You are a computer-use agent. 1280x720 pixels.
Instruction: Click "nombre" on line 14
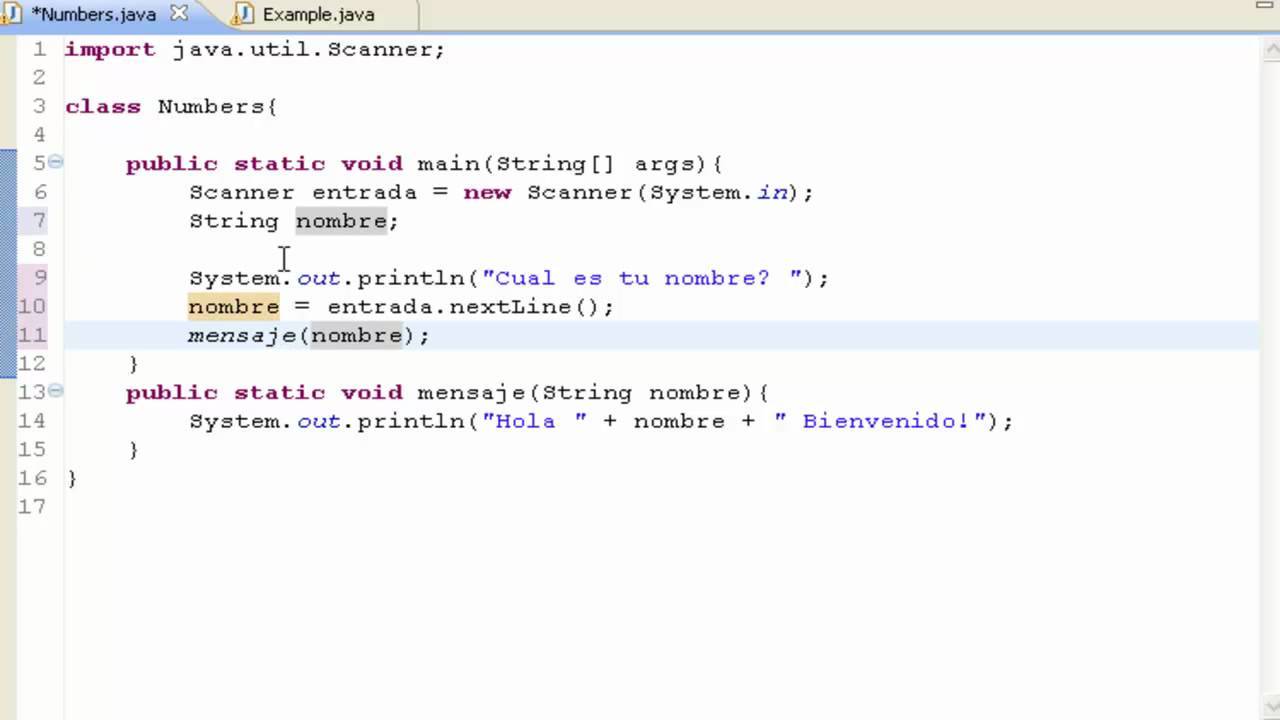pyautogui.click(x=679, y=422)
